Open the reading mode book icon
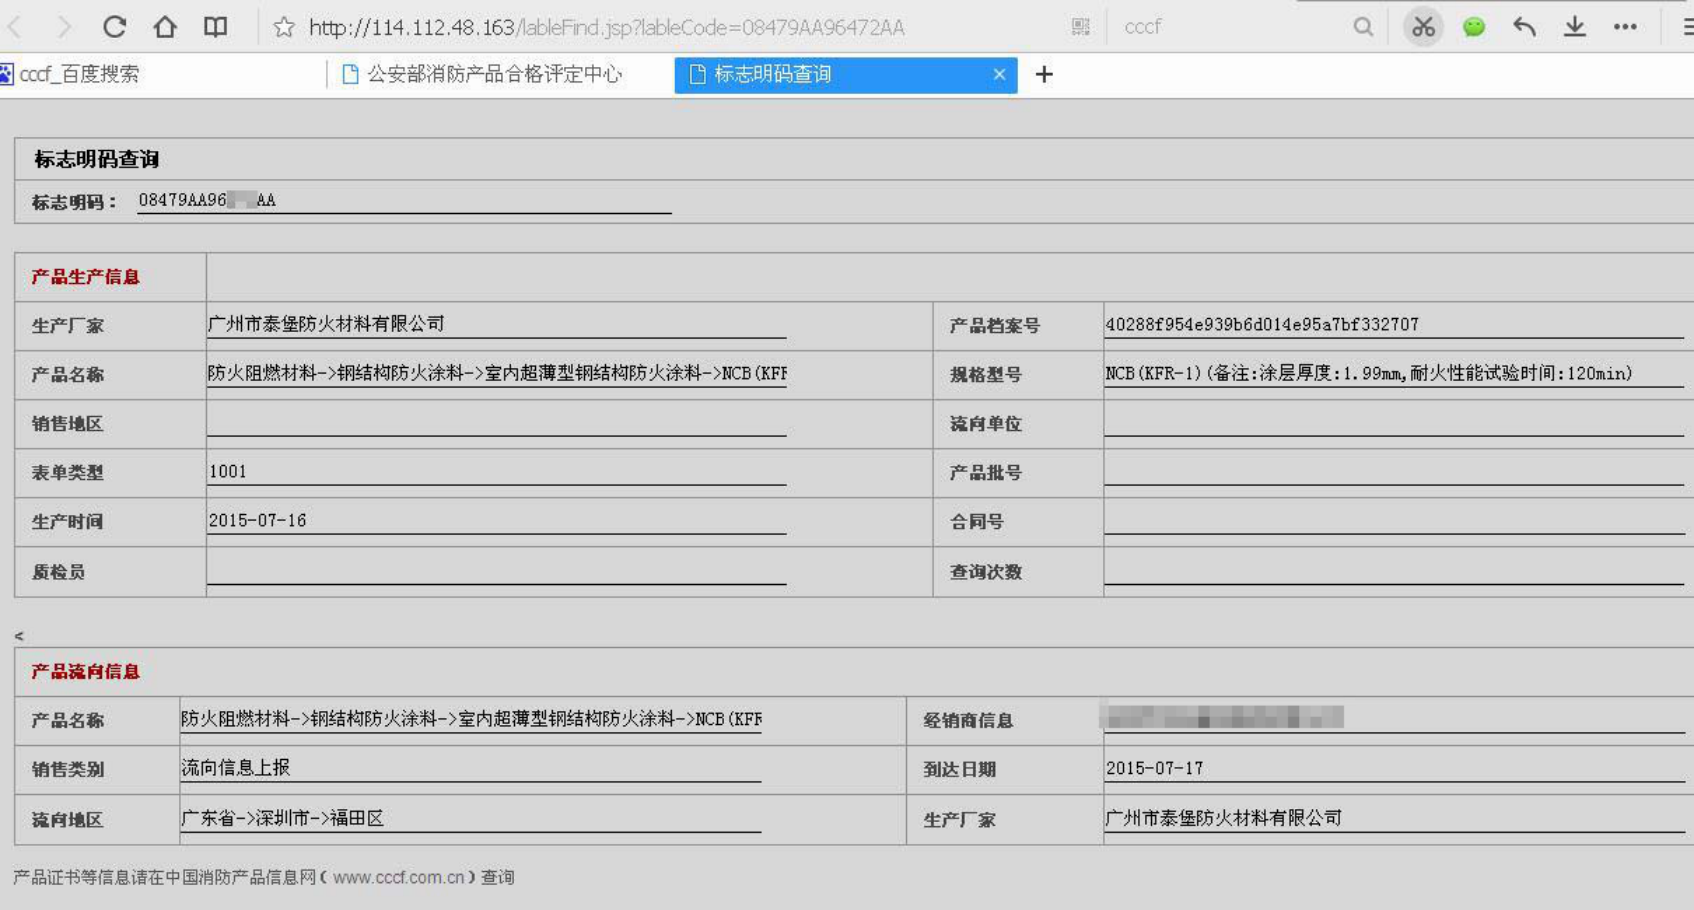Viewport: 1694px width, 910px height. (215, 27)
